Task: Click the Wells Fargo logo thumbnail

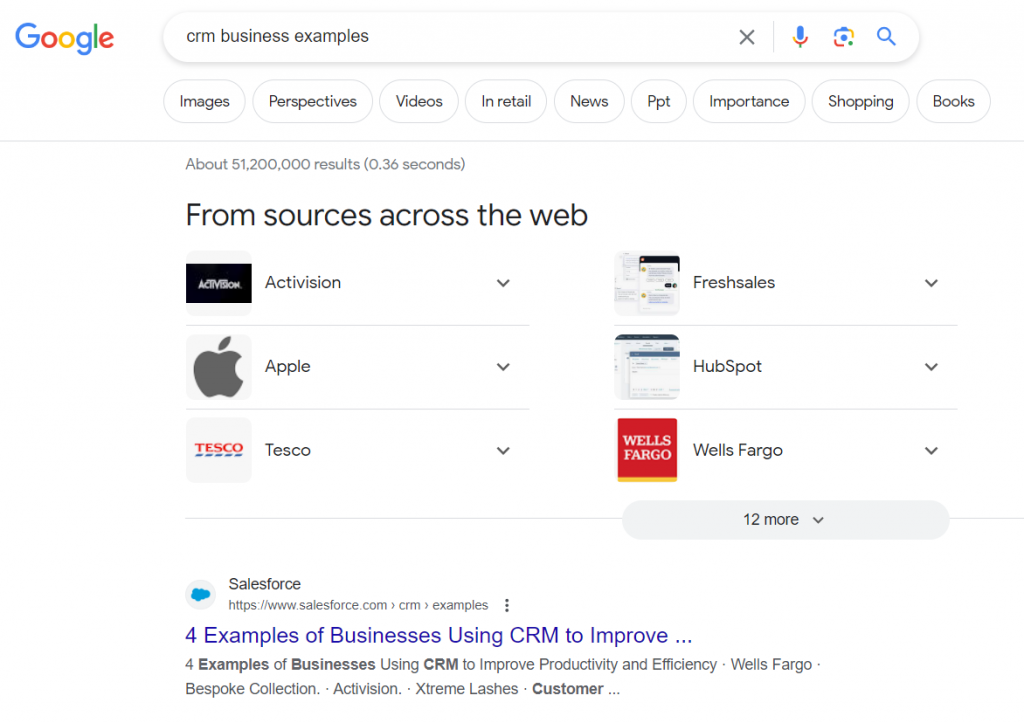Action: 647,450
